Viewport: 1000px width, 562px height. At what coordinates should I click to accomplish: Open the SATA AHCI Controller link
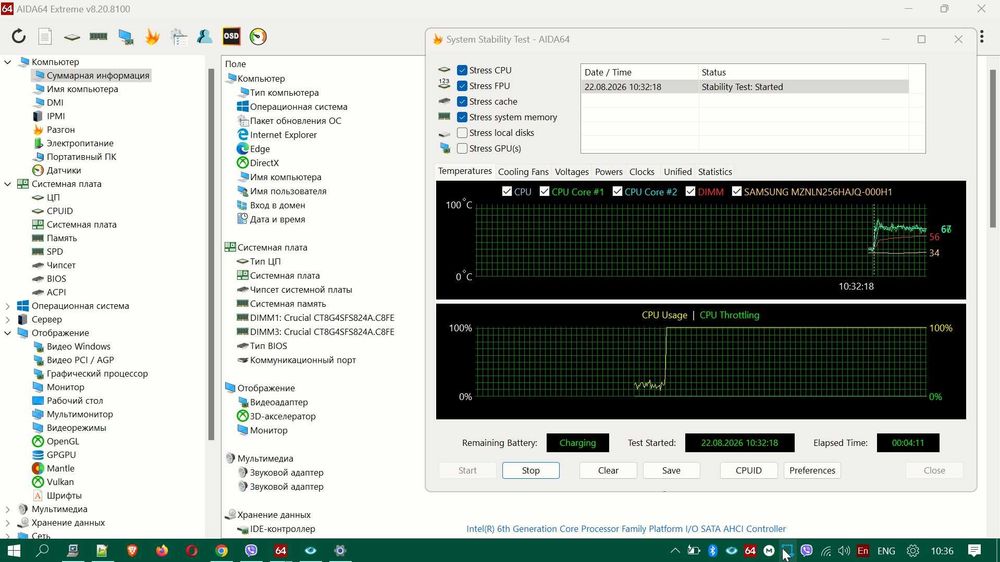point(626,529)
